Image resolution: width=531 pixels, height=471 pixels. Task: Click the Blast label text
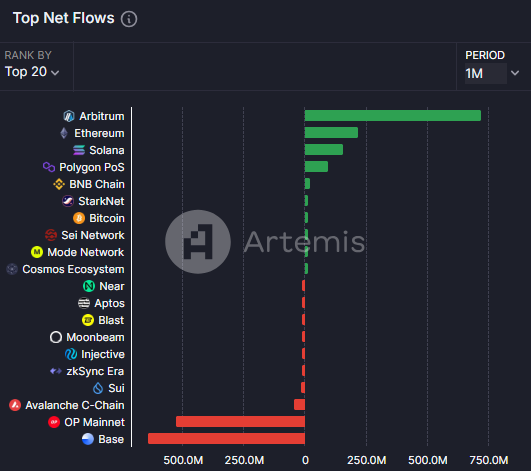(111, 320)
